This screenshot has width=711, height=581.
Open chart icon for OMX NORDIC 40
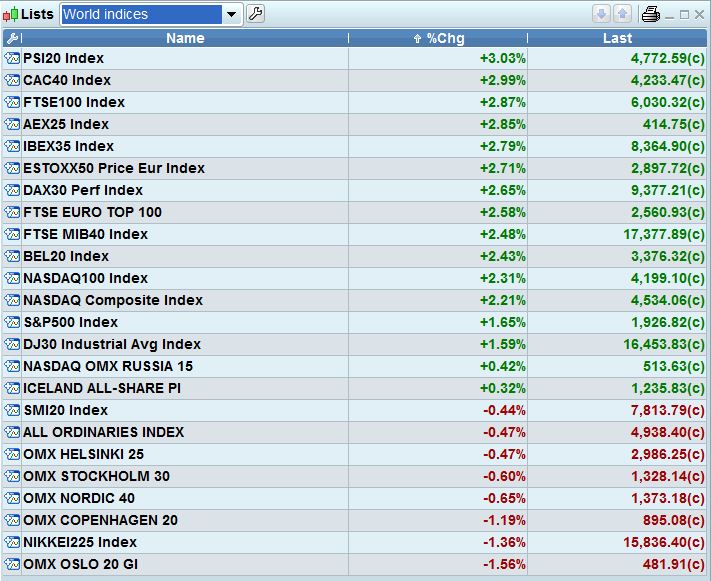tap(12, 498)
